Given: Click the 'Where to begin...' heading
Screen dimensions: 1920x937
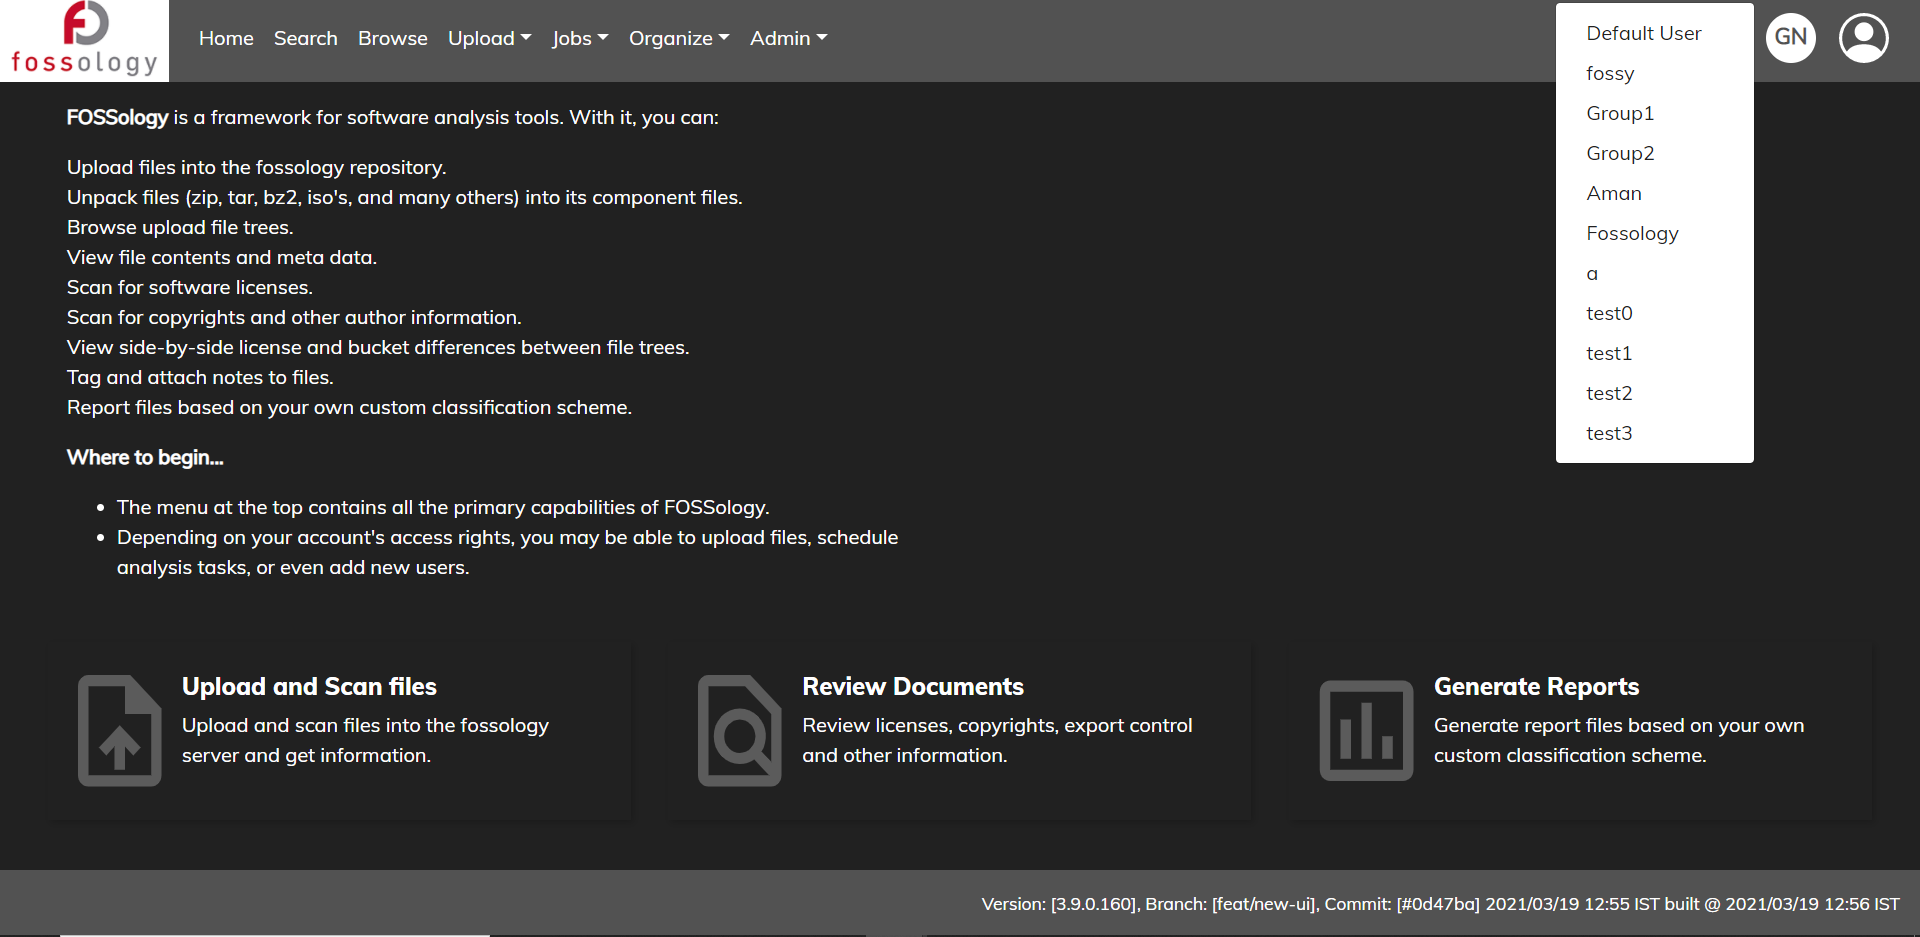Looking at the screenshot, I should click(x=145, y=457).
